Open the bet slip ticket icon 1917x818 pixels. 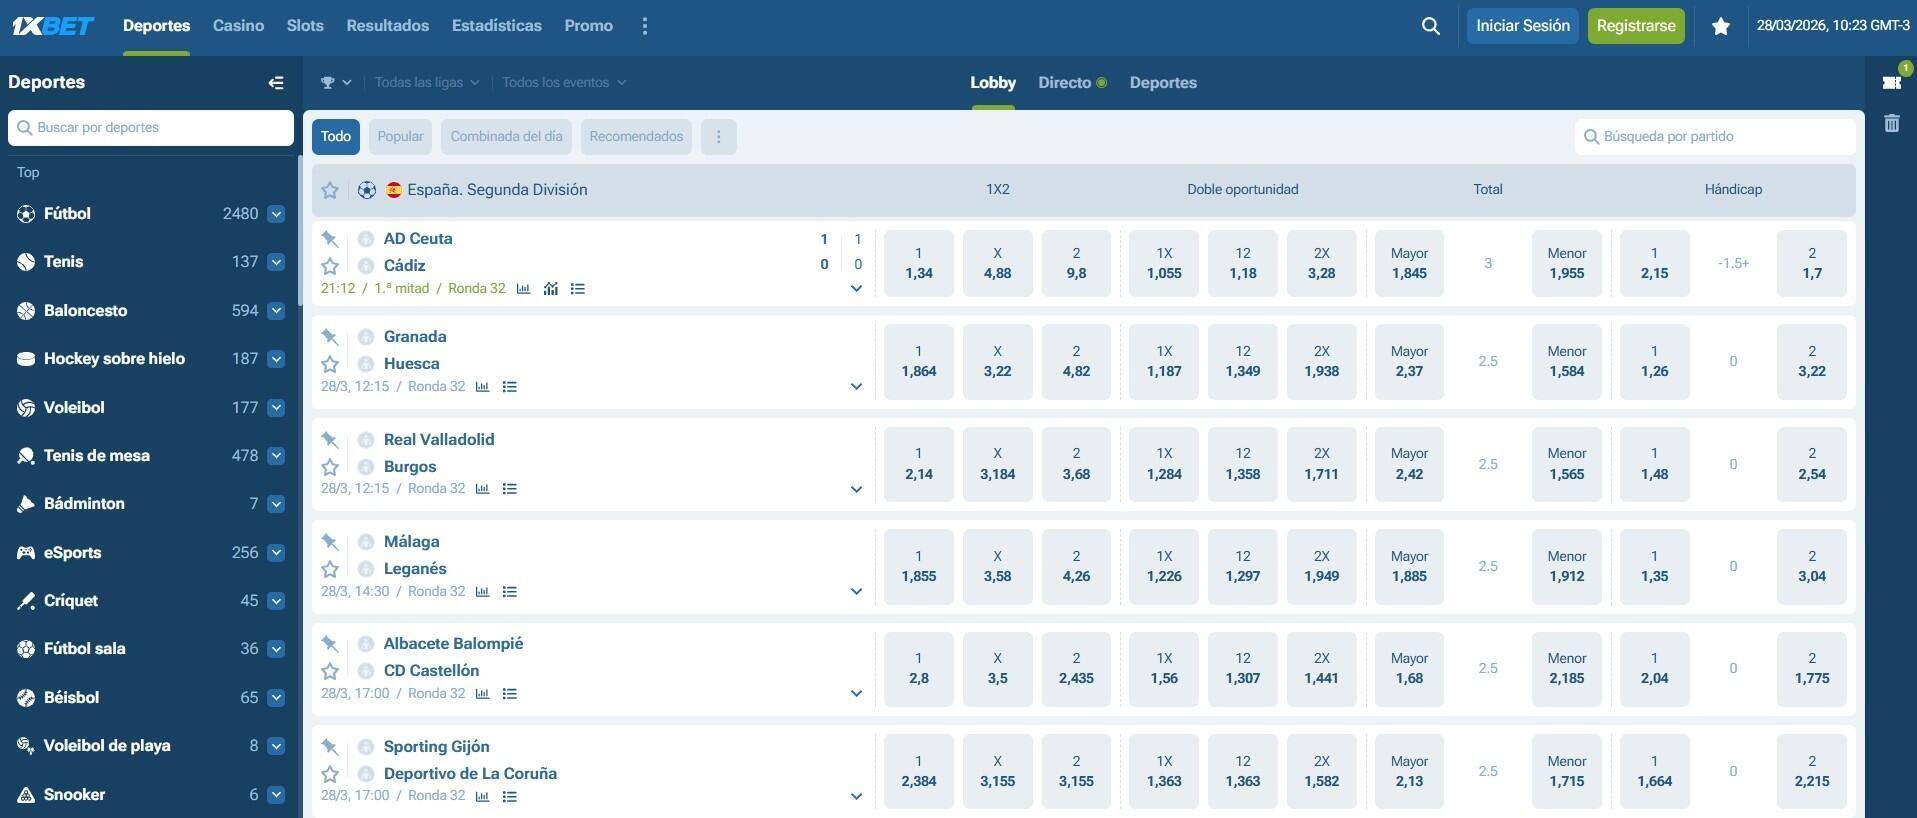click(1891, 82)
